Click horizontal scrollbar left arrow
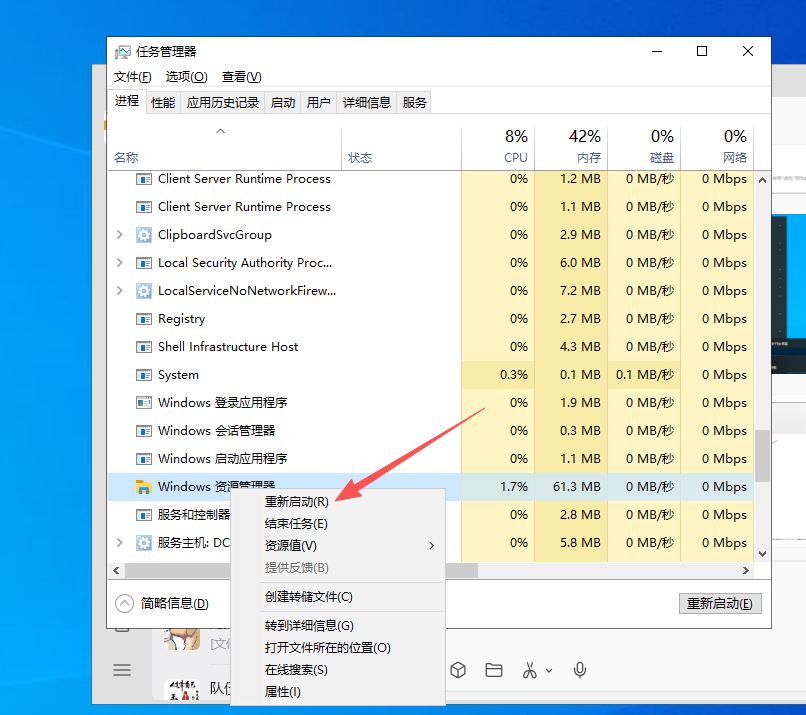Image resolution: width=806 pixels, height=715 pixels. [116, 571]
